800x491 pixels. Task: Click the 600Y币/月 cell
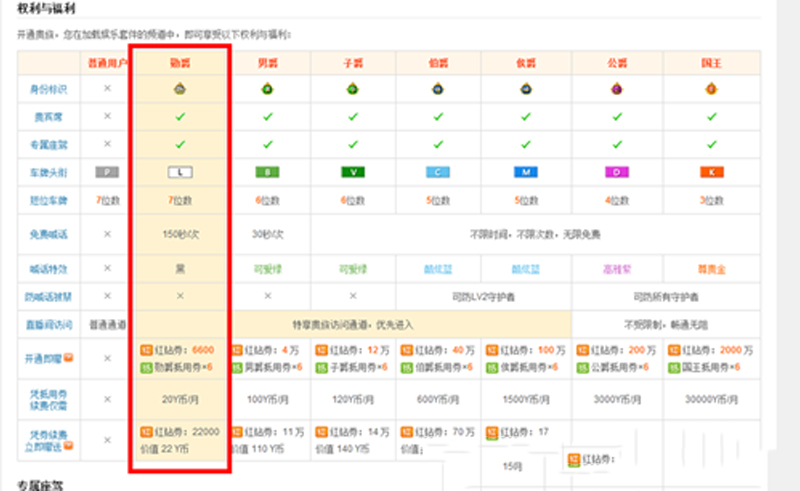click(x=438, y=400)
